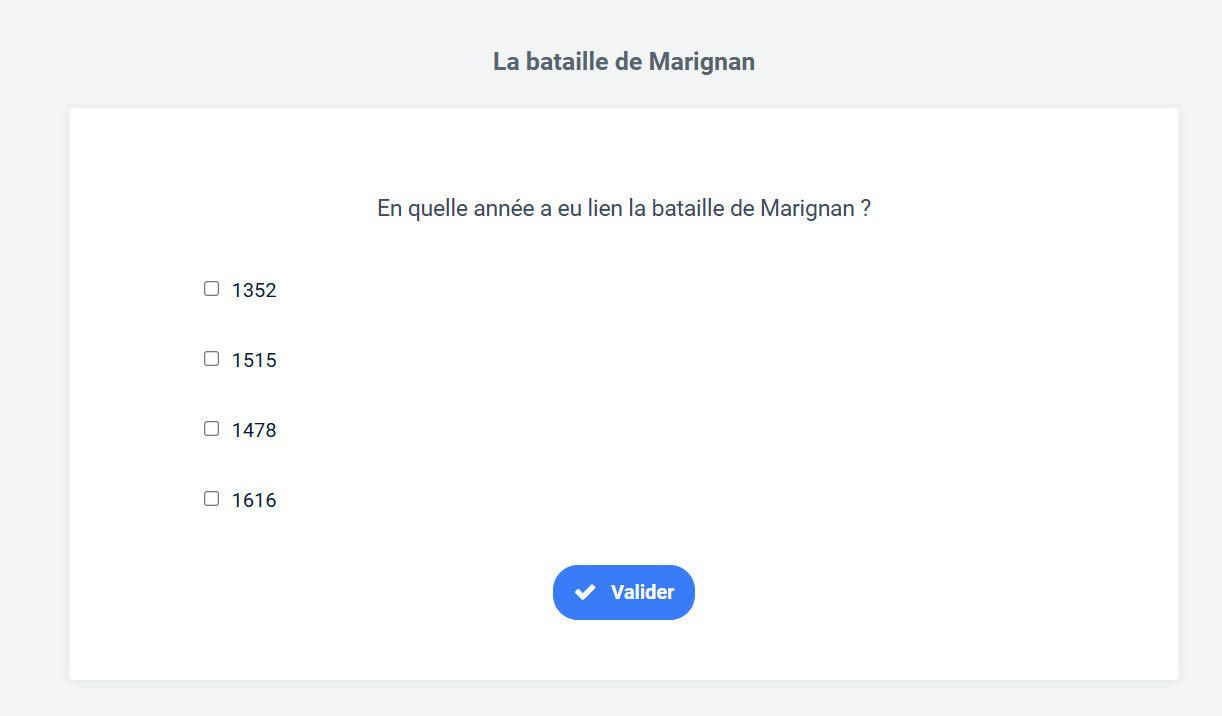Click the 1616 answer label text
This screenshot has height=716, width=1222.
click(x=254, y=500)
